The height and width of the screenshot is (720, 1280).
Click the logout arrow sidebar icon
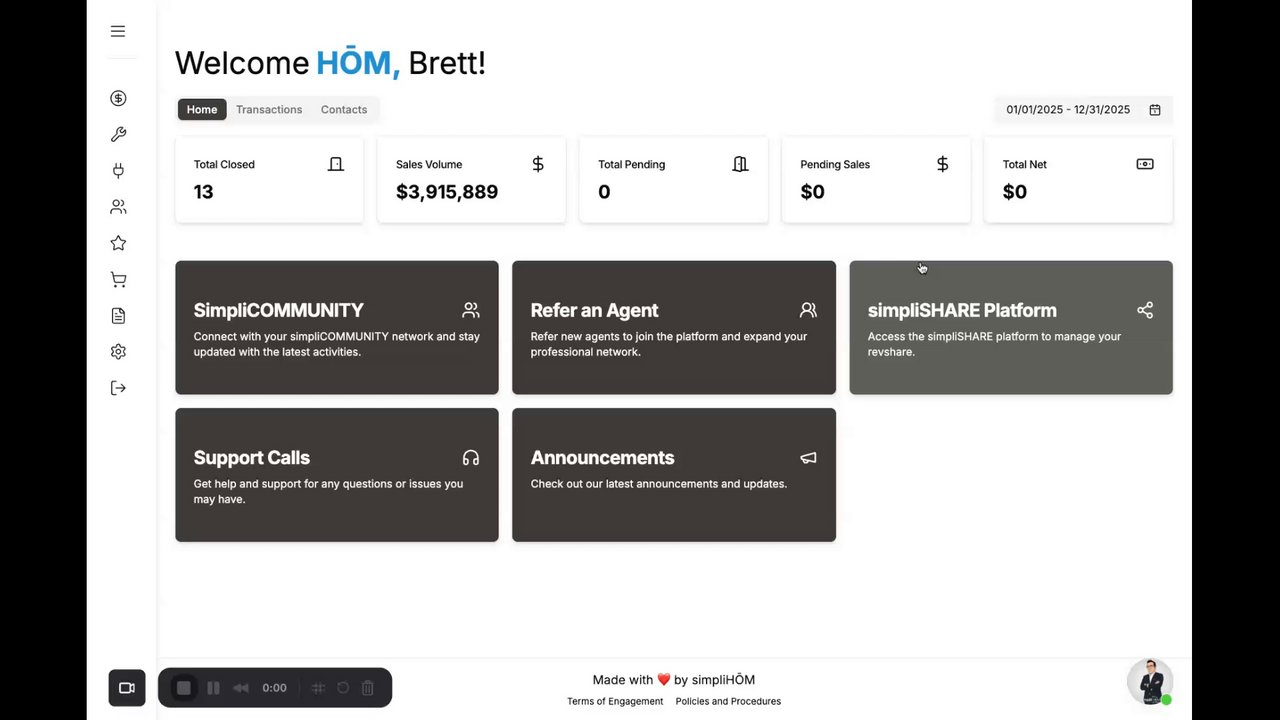click(x=118, y=388)
